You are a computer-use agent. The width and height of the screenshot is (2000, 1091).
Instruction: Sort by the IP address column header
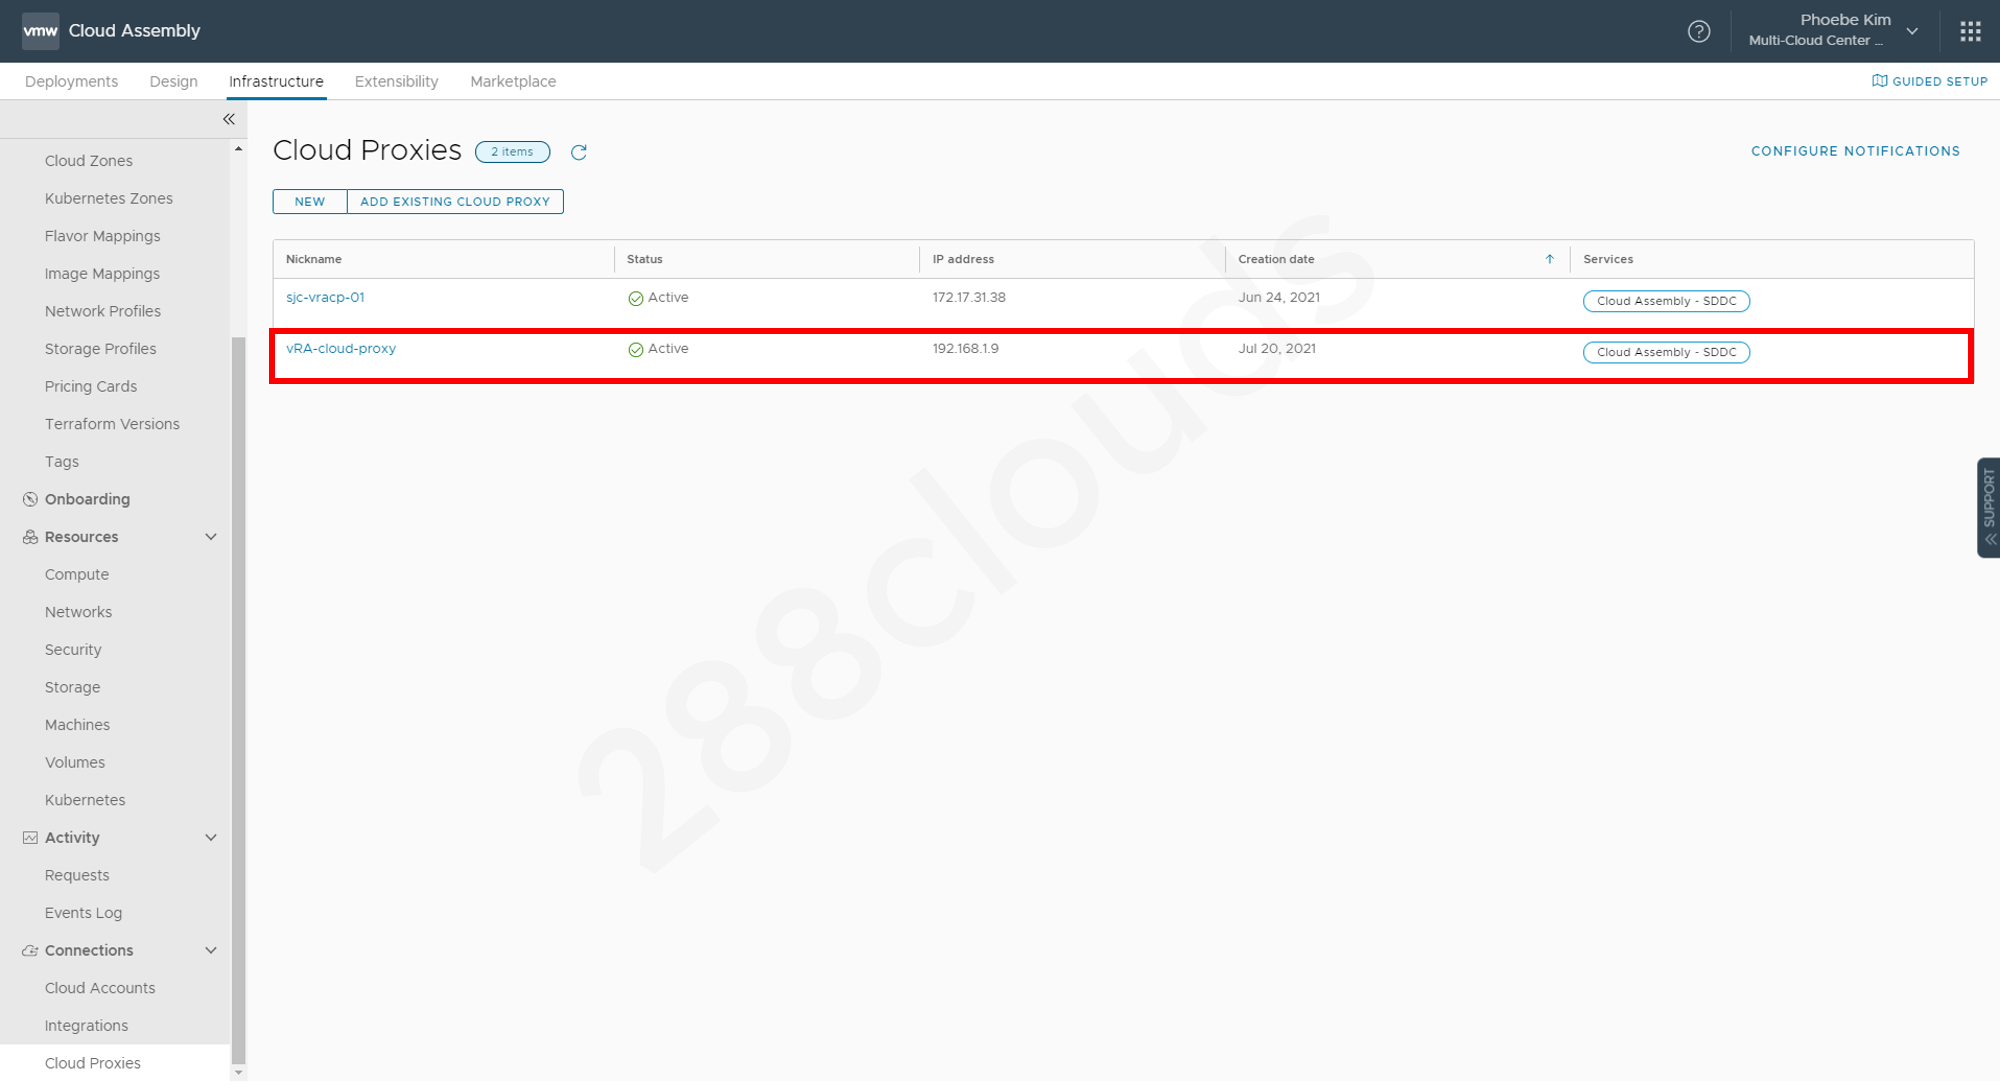point(963,259)
